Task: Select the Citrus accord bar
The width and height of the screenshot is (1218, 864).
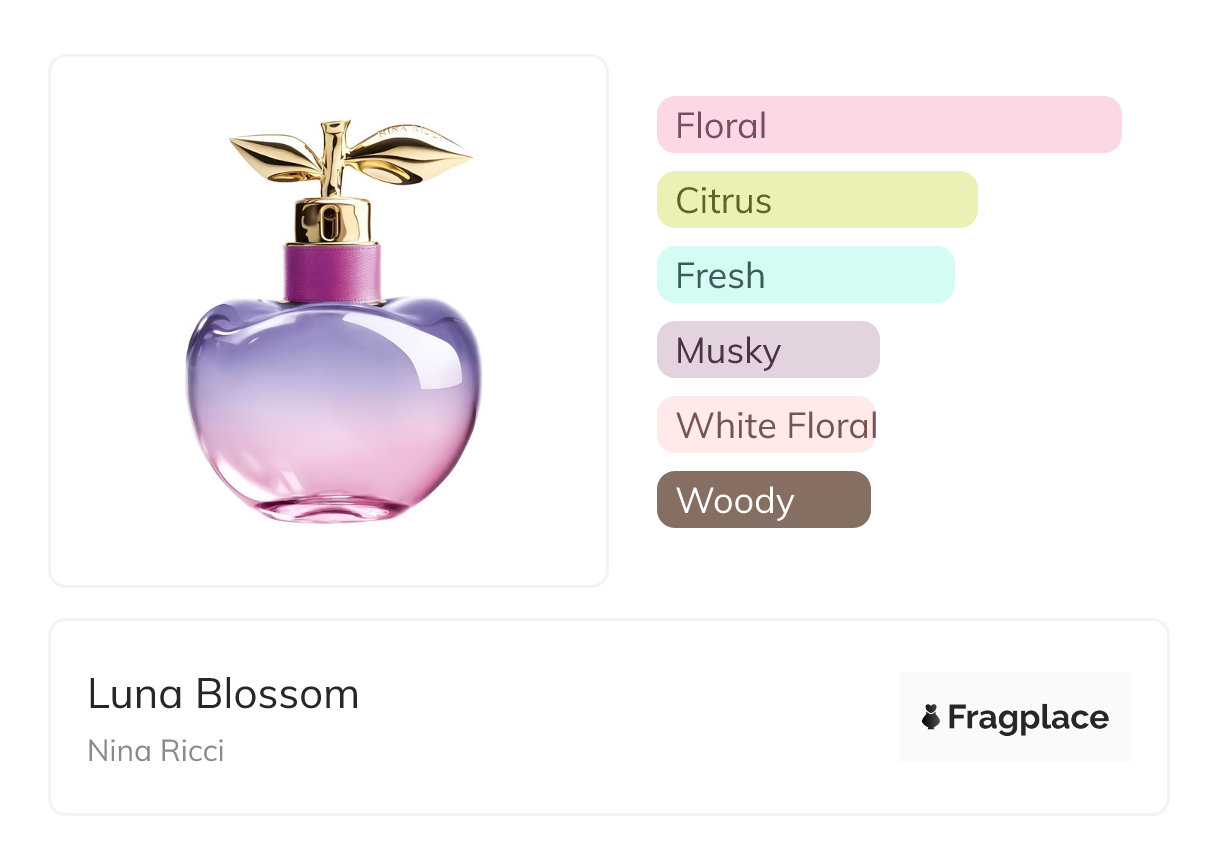Action: (817, 200)
